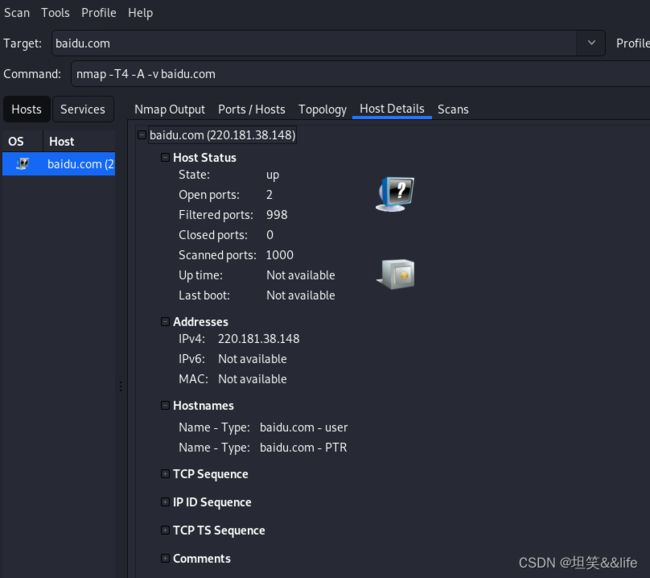Select the baidu.com host row

tap(59, 164)
